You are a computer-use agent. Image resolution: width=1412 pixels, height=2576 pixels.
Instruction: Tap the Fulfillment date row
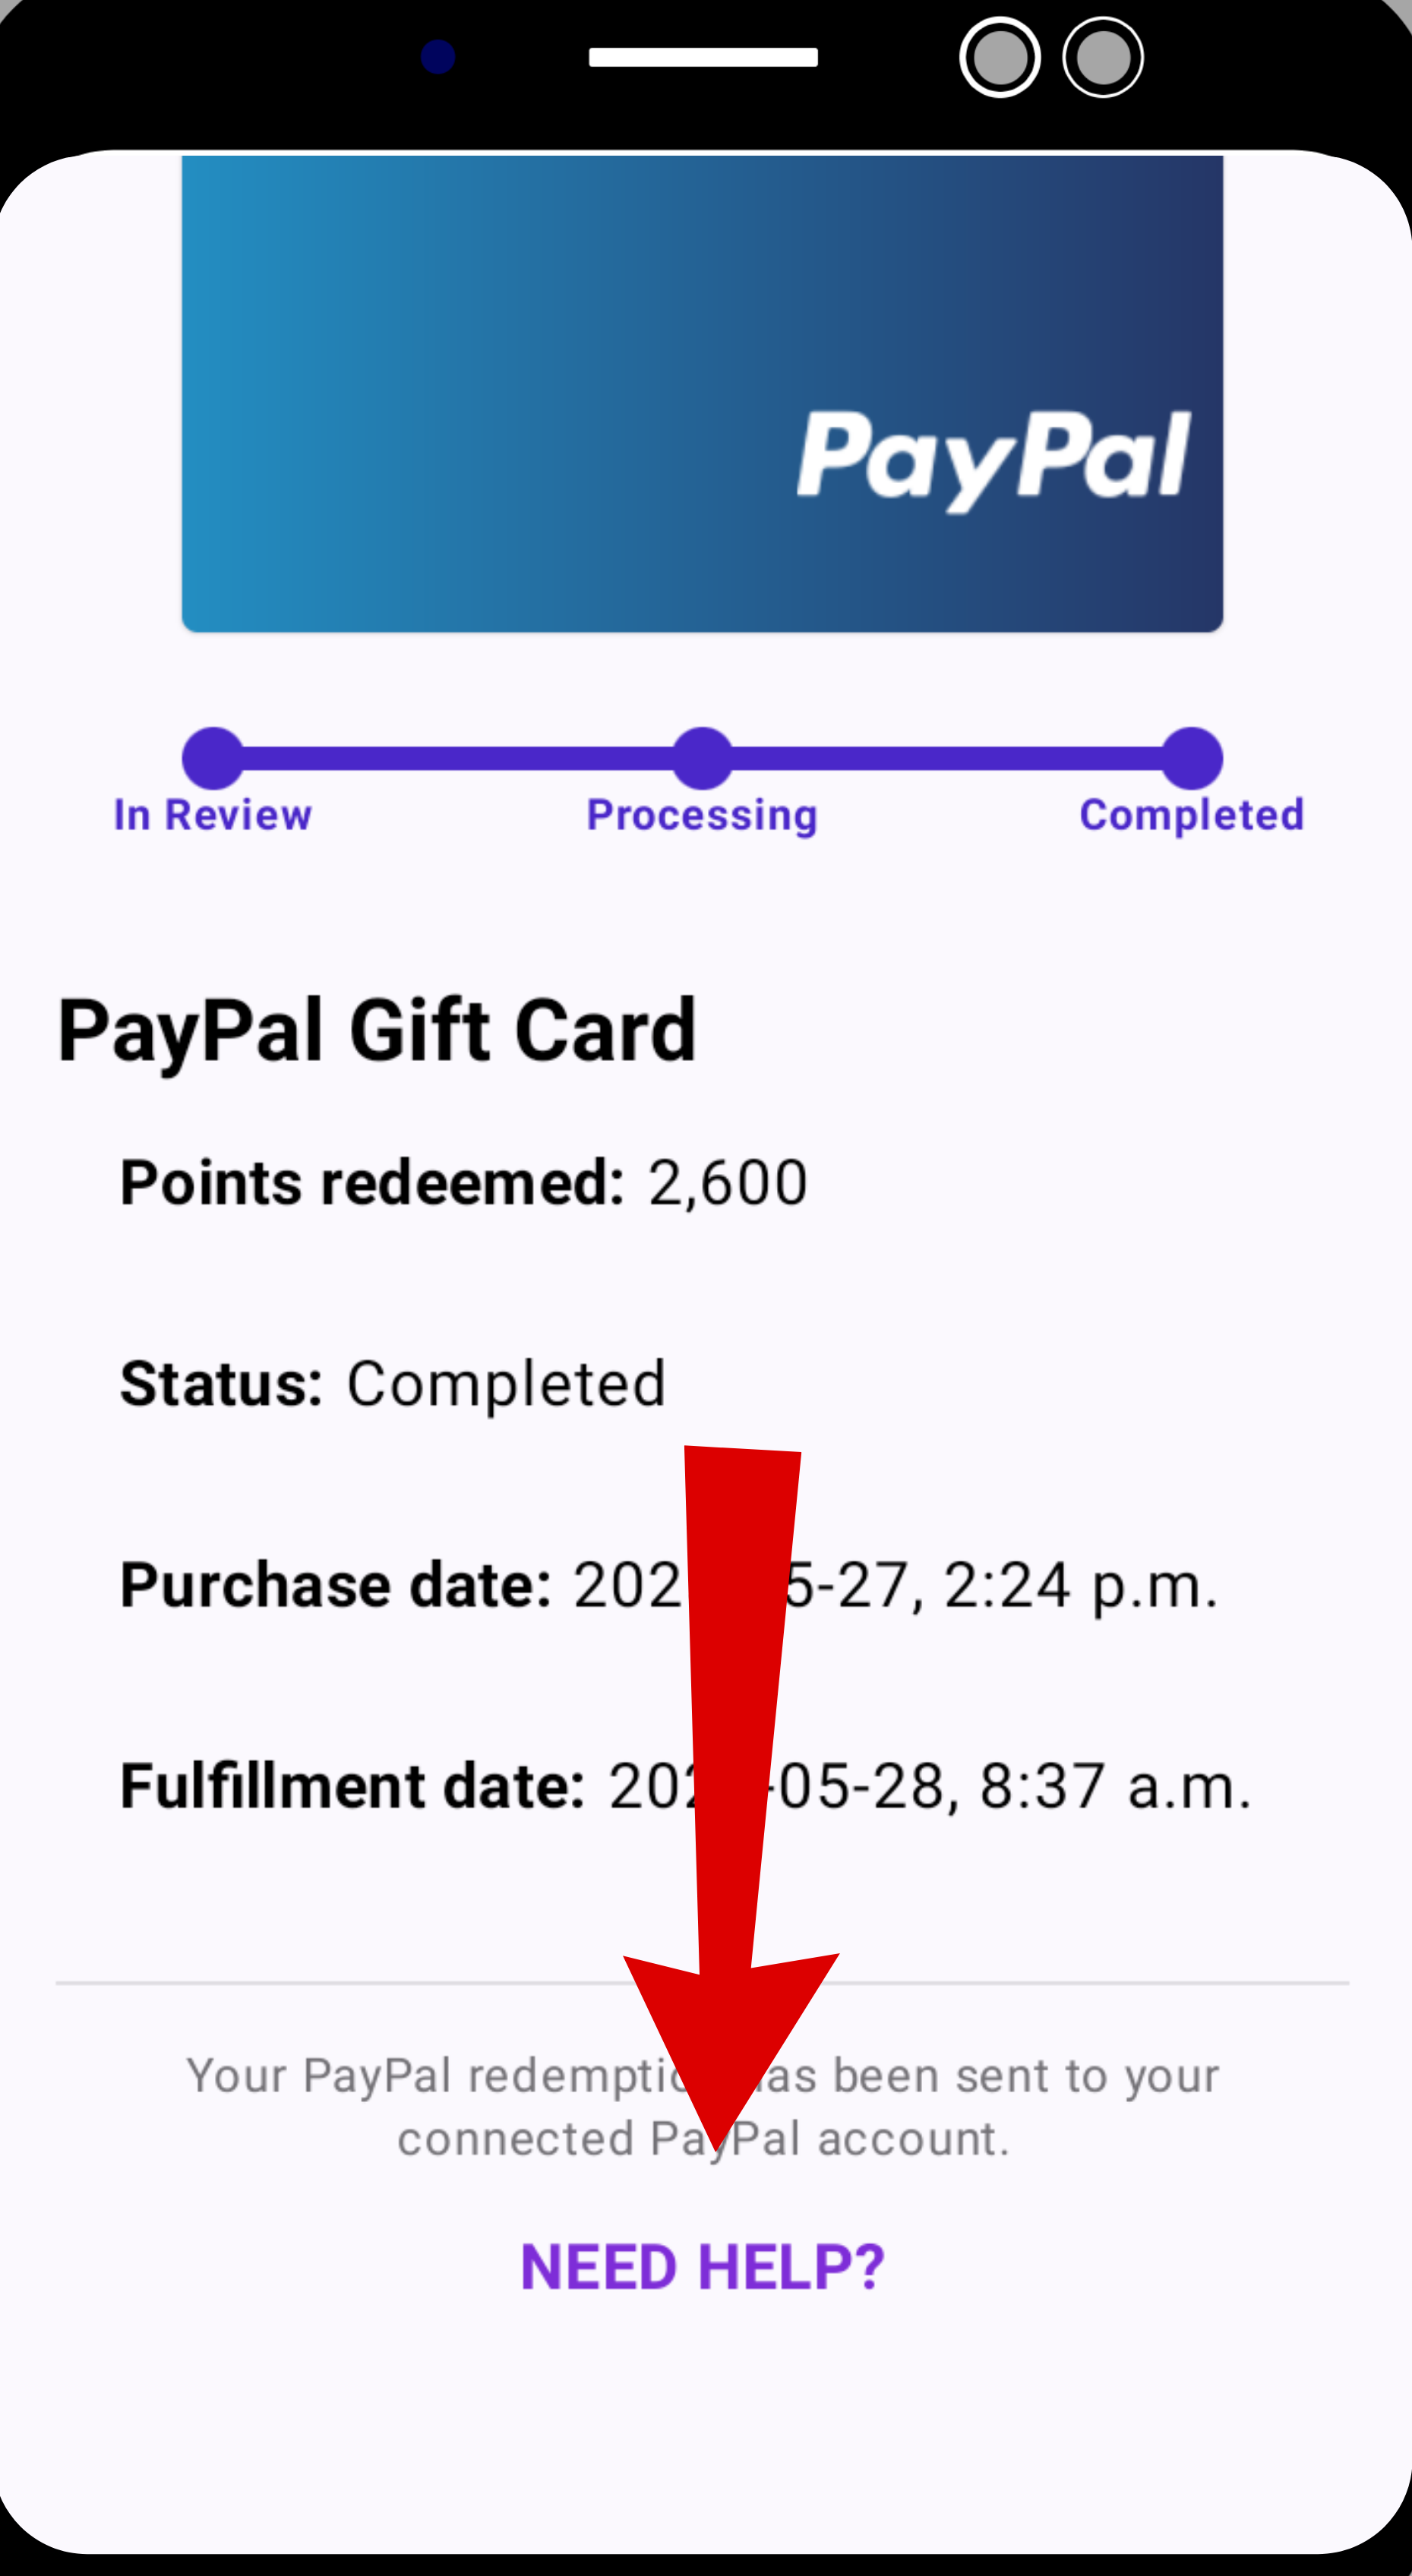point(686,1786)
